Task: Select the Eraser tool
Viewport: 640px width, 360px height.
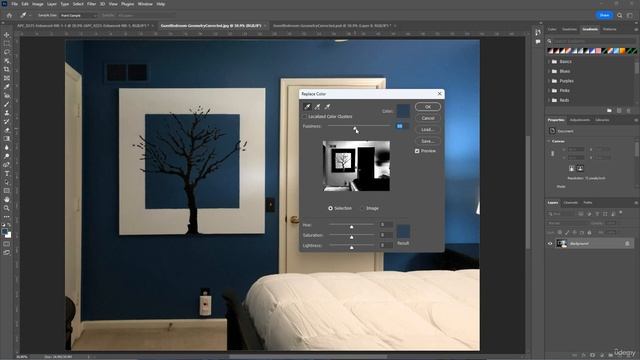Action: (x=7, y=130)
